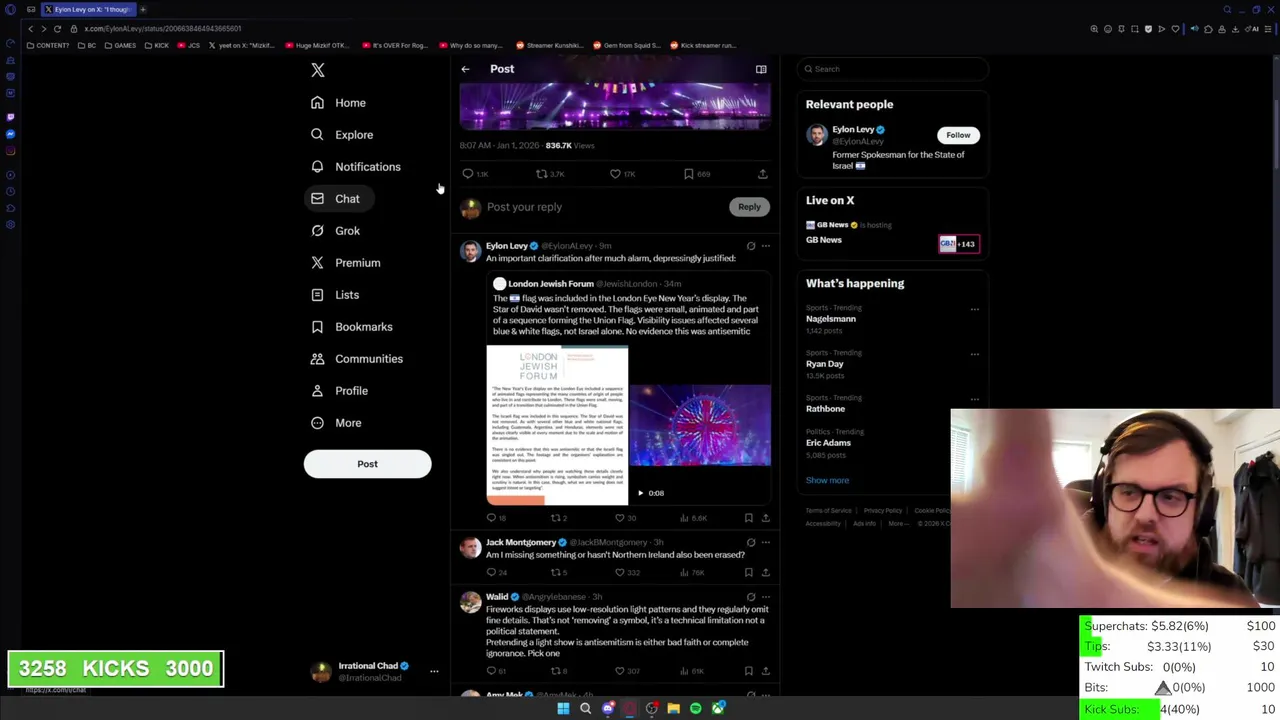Go back using the Post arrow
This screenshot has width=1280, height=720.
tap(465, 69)
